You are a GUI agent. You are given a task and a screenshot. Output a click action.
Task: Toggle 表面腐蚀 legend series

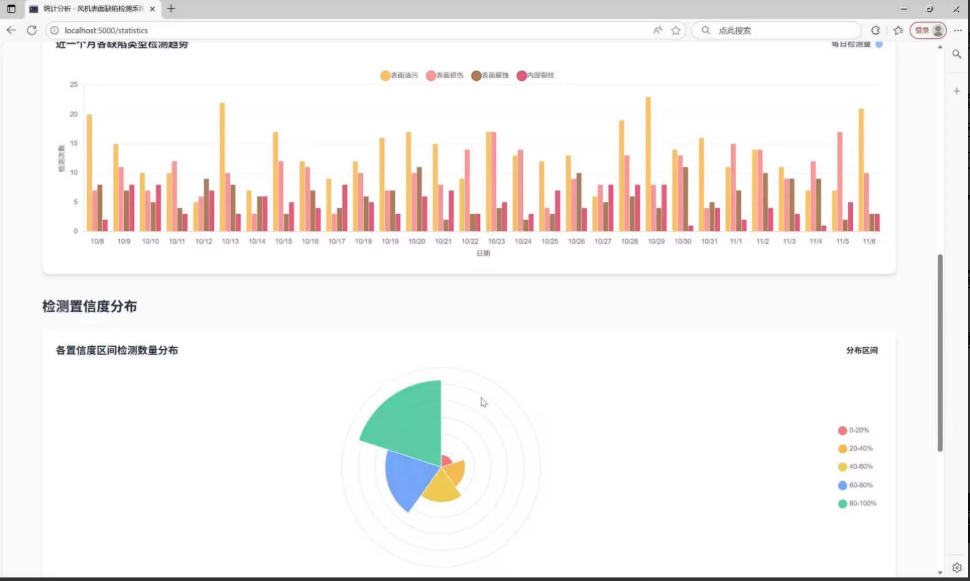point(490,75)
